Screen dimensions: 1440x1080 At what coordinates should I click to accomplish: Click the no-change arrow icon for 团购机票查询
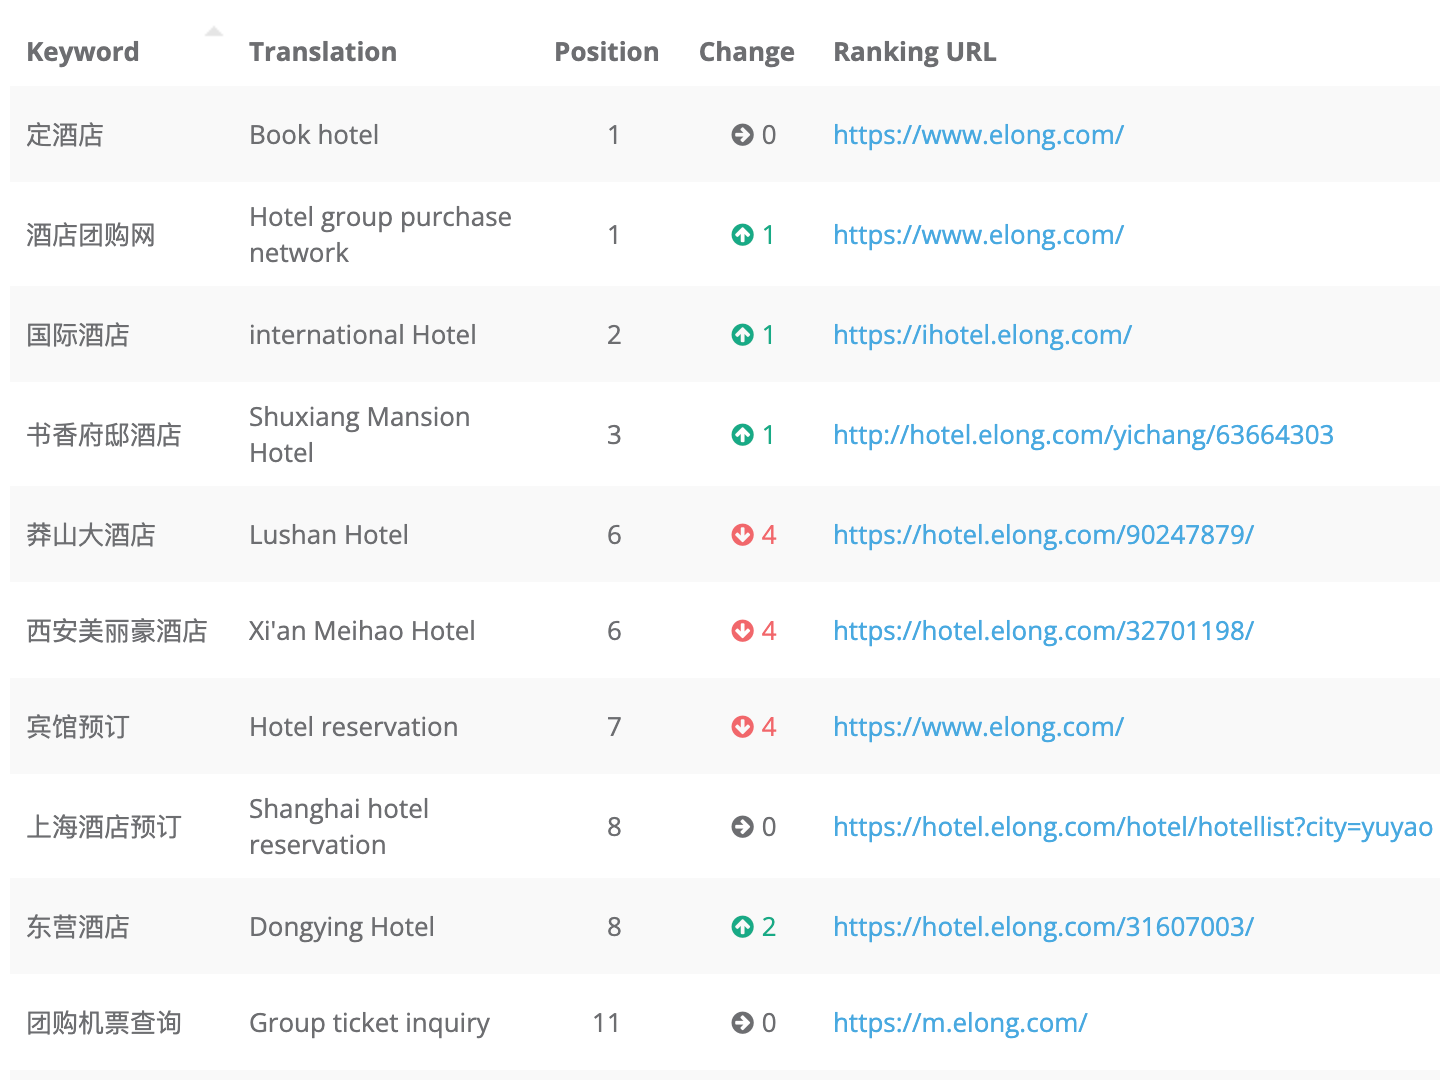(742, 1023)
